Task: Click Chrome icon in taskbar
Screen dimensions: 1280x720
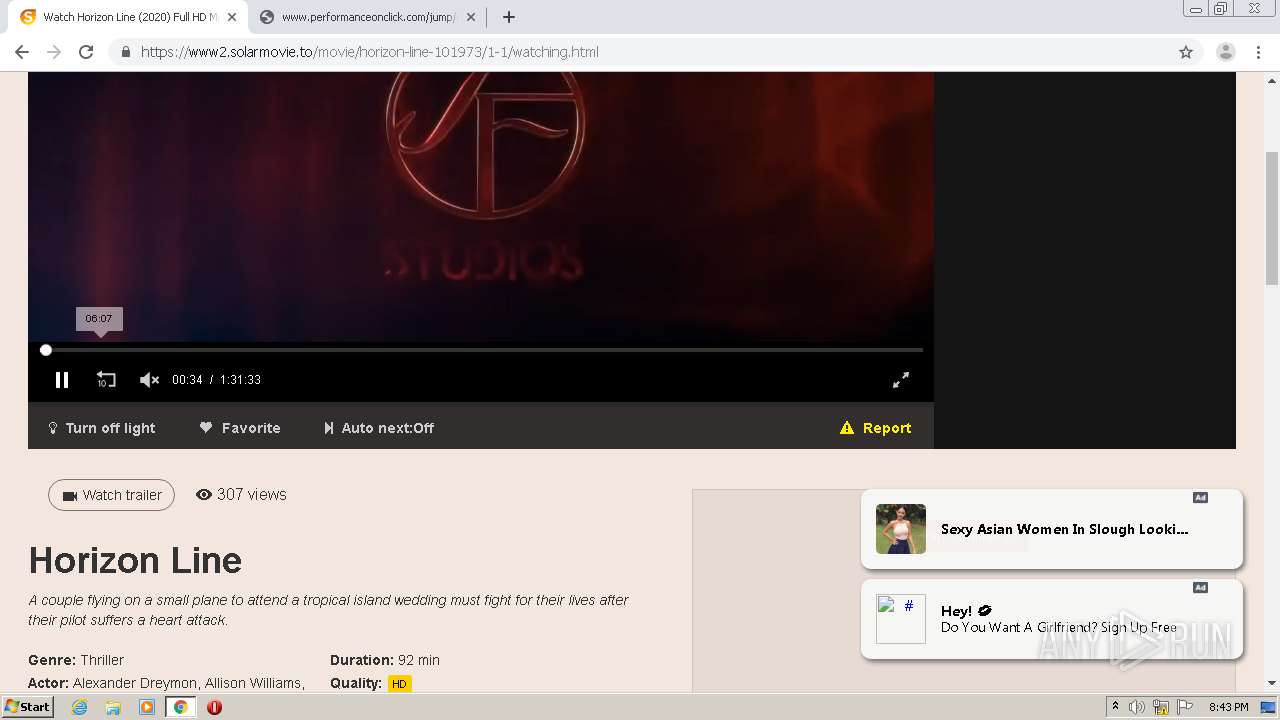Action: [181, 707]
